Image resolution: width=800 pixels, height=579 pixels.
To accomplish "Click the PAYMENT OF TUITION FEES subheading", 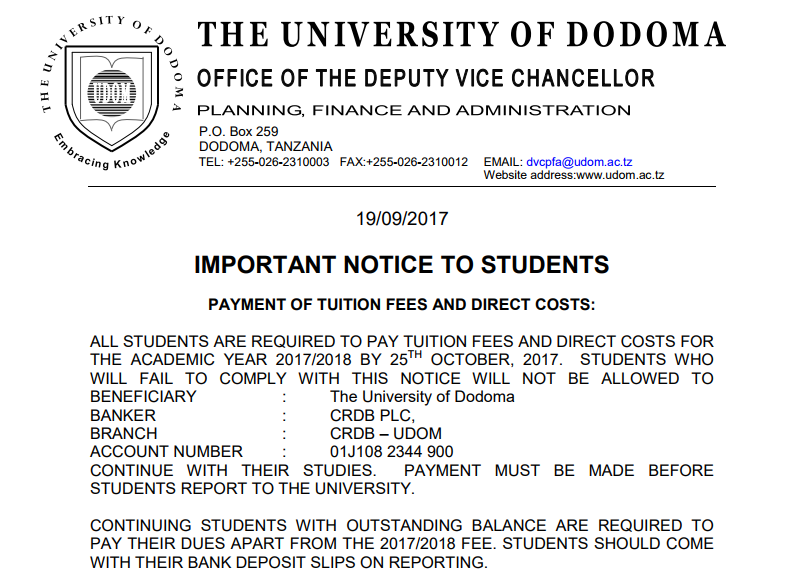I will tap(402, 305).
